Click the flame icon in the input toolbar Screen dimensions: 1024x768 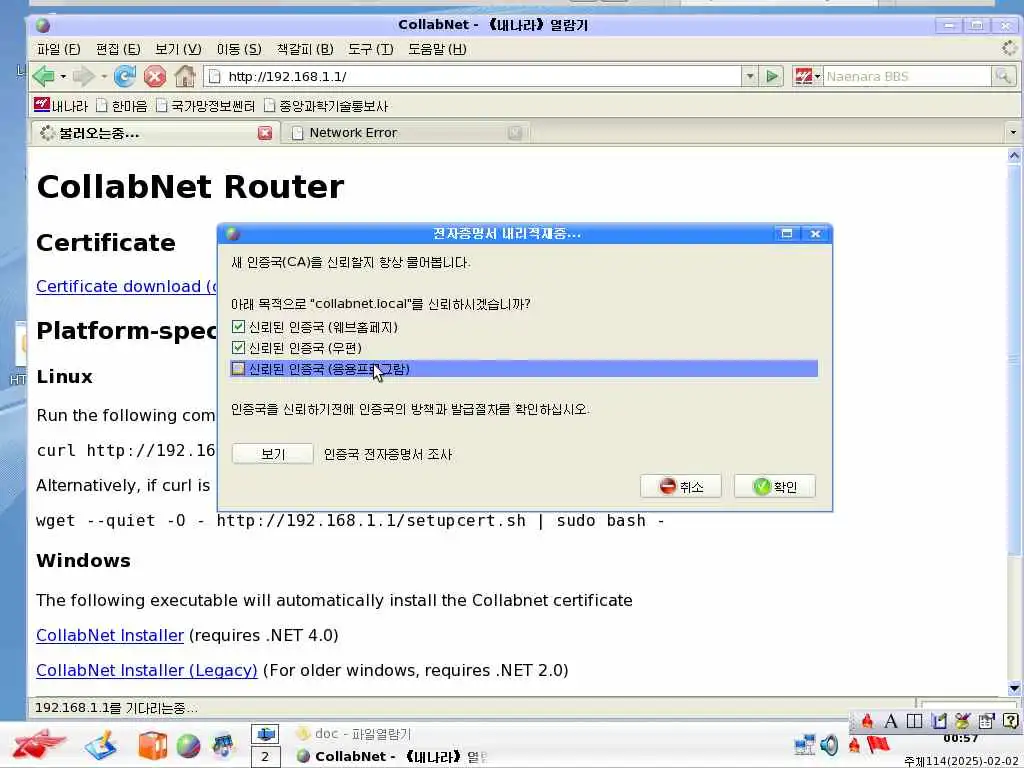click(x=867, y=721)
